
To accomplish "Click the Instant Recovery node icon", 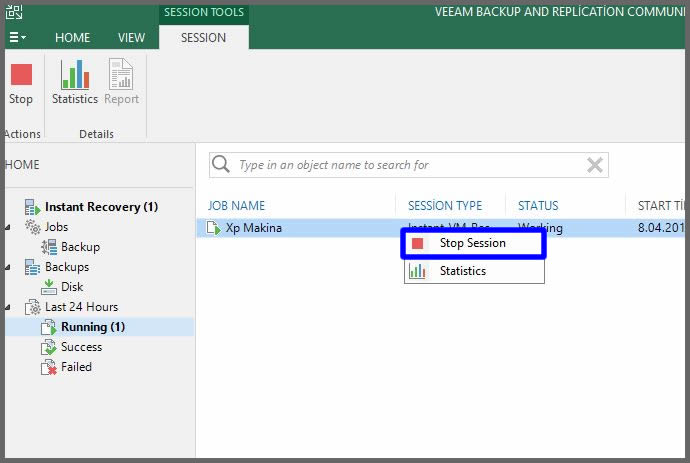I will point(33,207).
